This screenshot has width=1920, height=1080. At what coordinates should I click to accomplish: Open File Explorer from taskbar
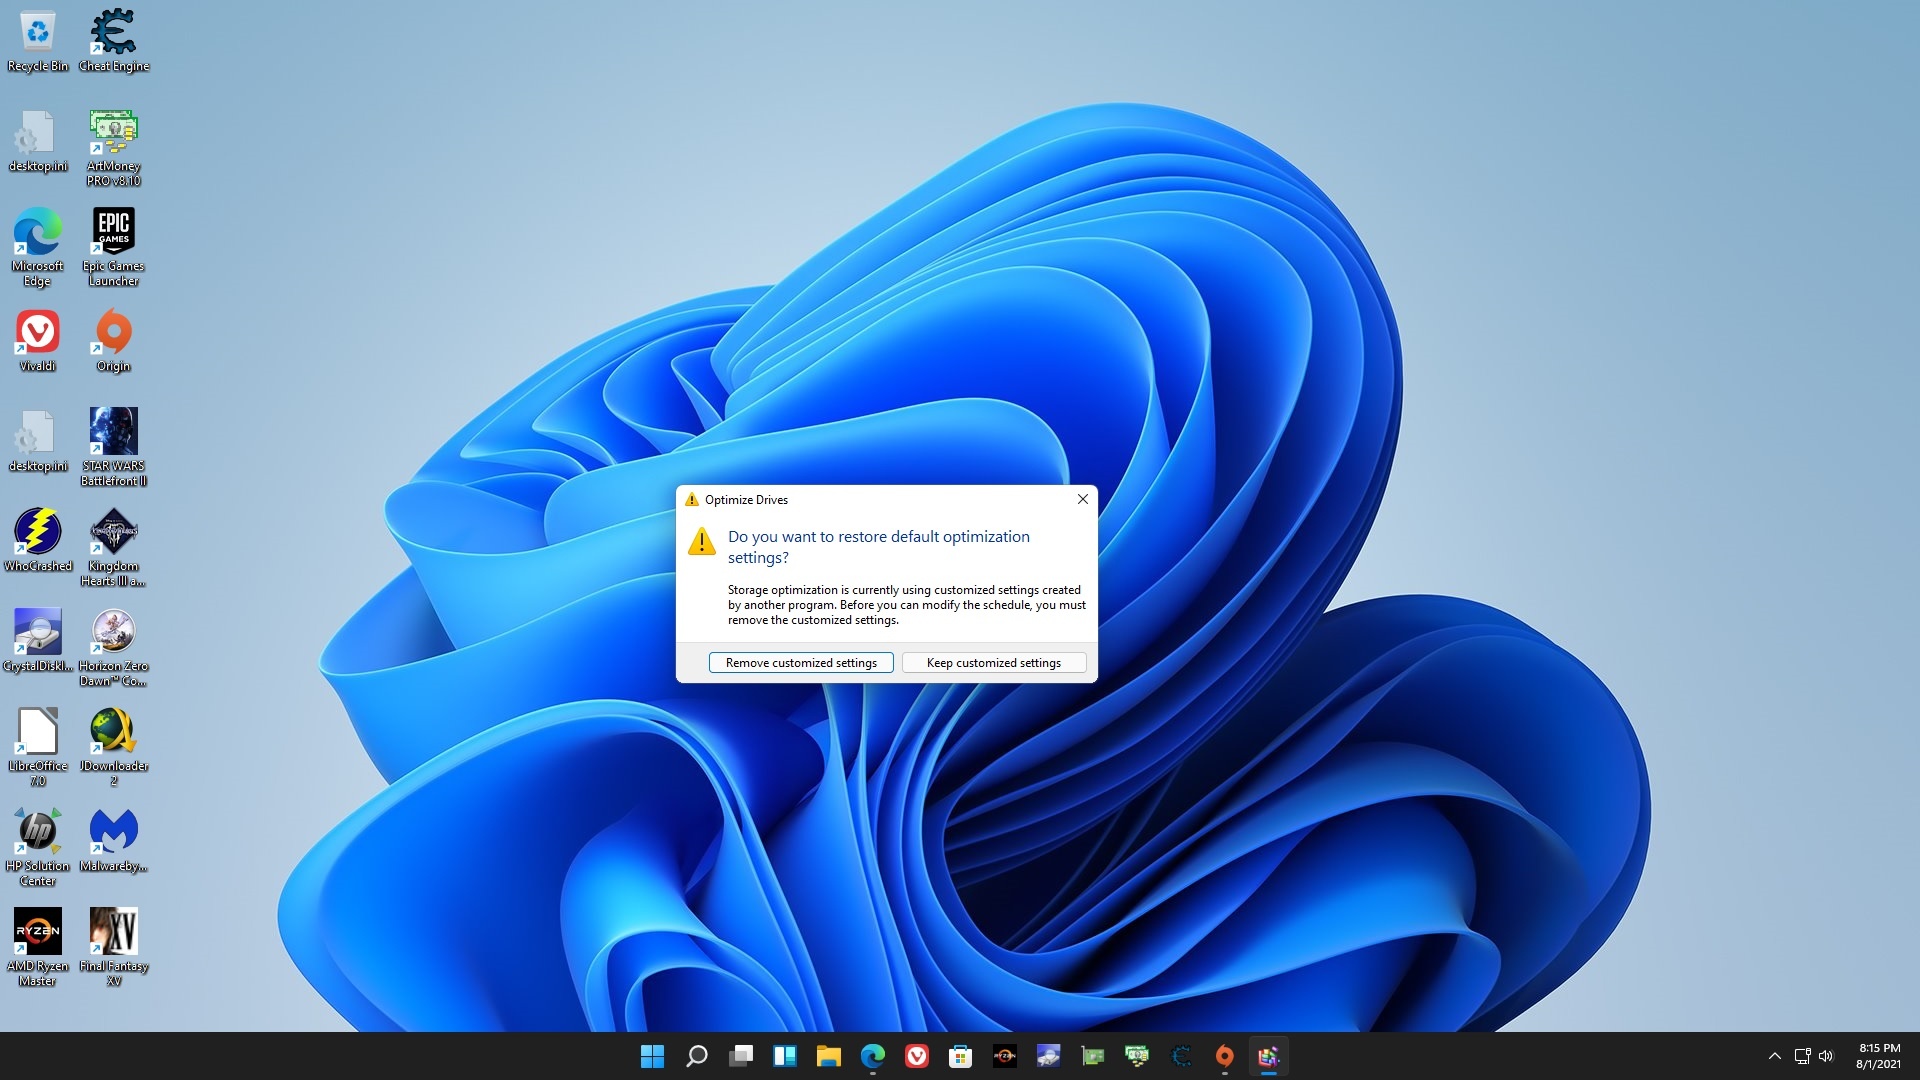point(828,1056)
